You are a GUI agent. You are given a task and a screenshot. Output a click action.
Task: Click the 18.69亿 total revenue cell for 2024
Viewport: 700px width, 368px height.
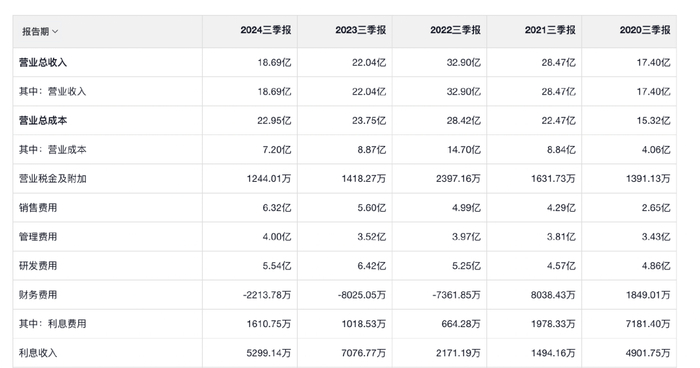(x=274, y=63)
